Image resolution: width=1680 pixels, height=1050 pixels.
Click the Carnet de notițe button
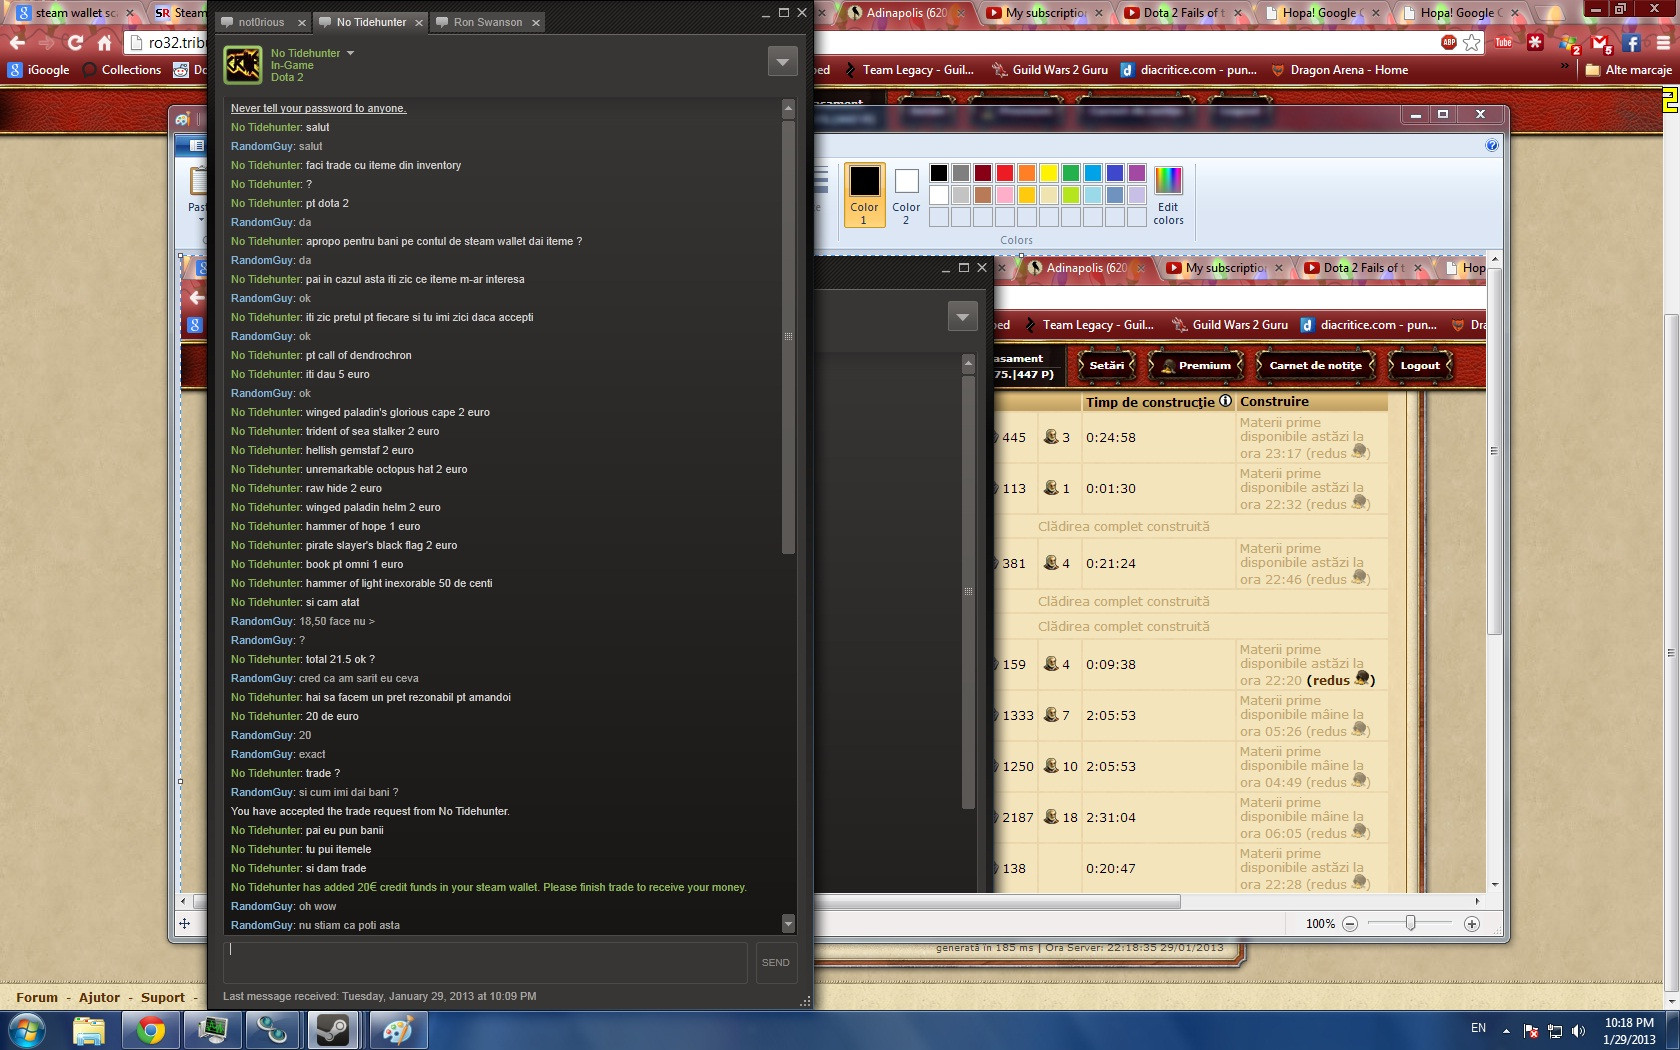(x=1315, y=365)
